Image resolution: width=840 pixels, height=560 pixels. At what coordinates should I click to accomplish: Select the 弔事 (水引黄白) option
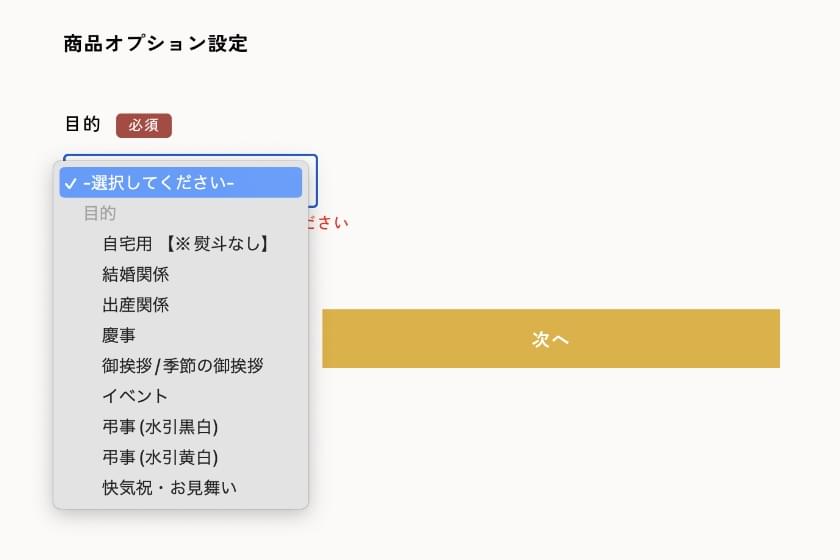point(160,457)
